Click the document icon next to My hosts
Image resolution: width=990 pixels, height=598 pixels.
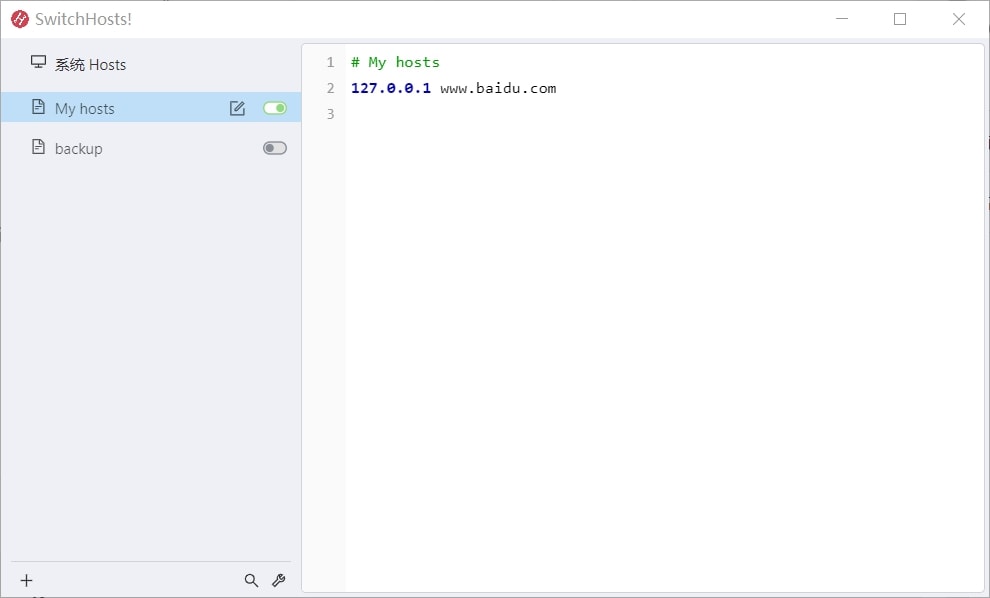(39, 107)
